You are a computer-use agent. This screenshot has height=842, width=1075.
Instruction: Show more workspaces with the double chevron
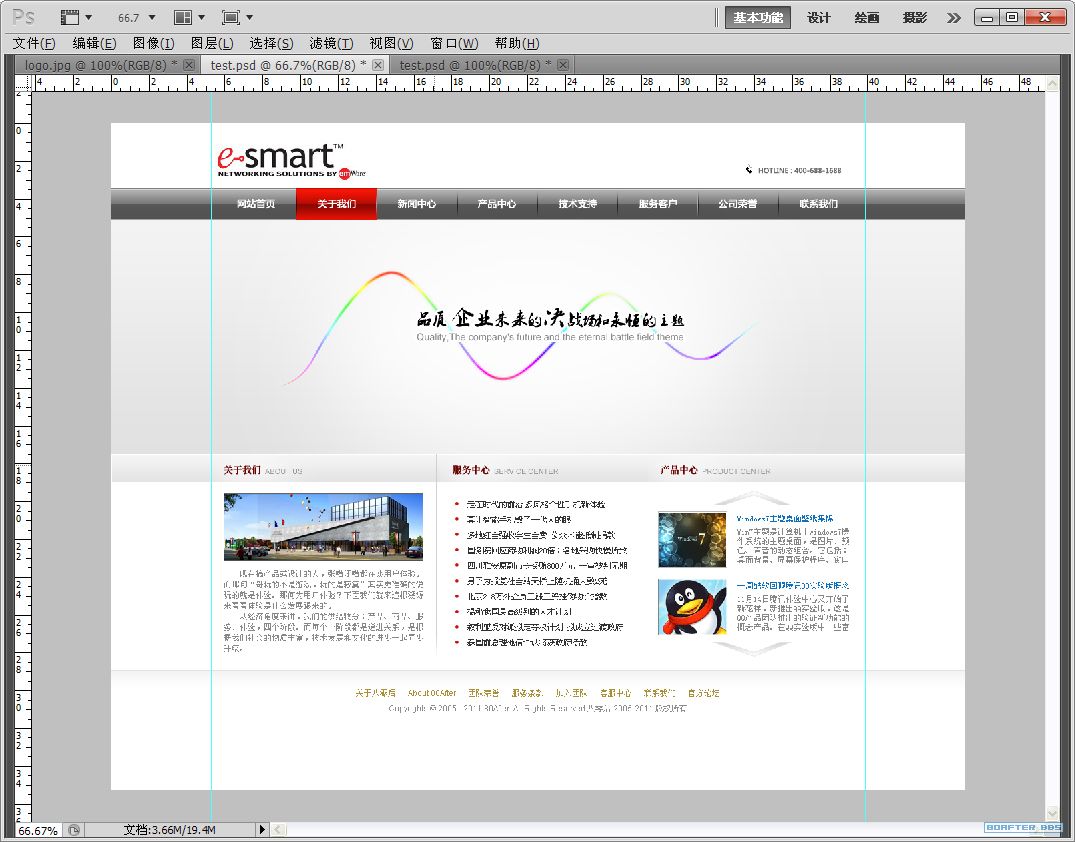pyautogui.click(x=954, y=18)
